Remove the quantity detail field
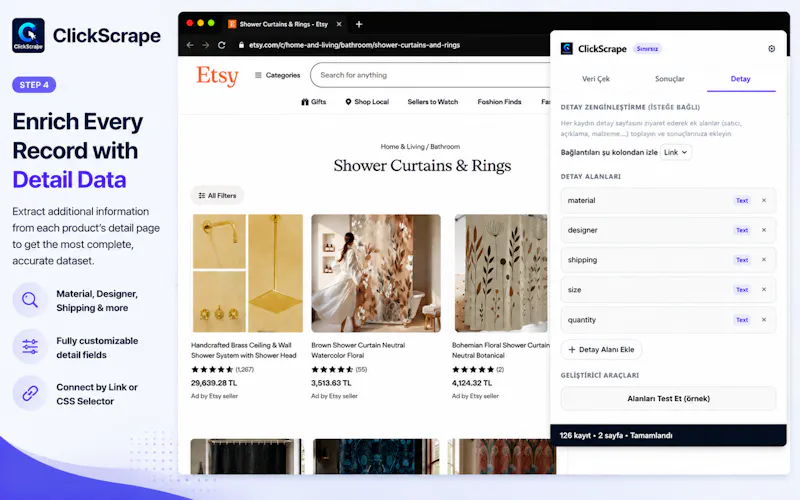This screenshot has width=800, height=500. 764,320
